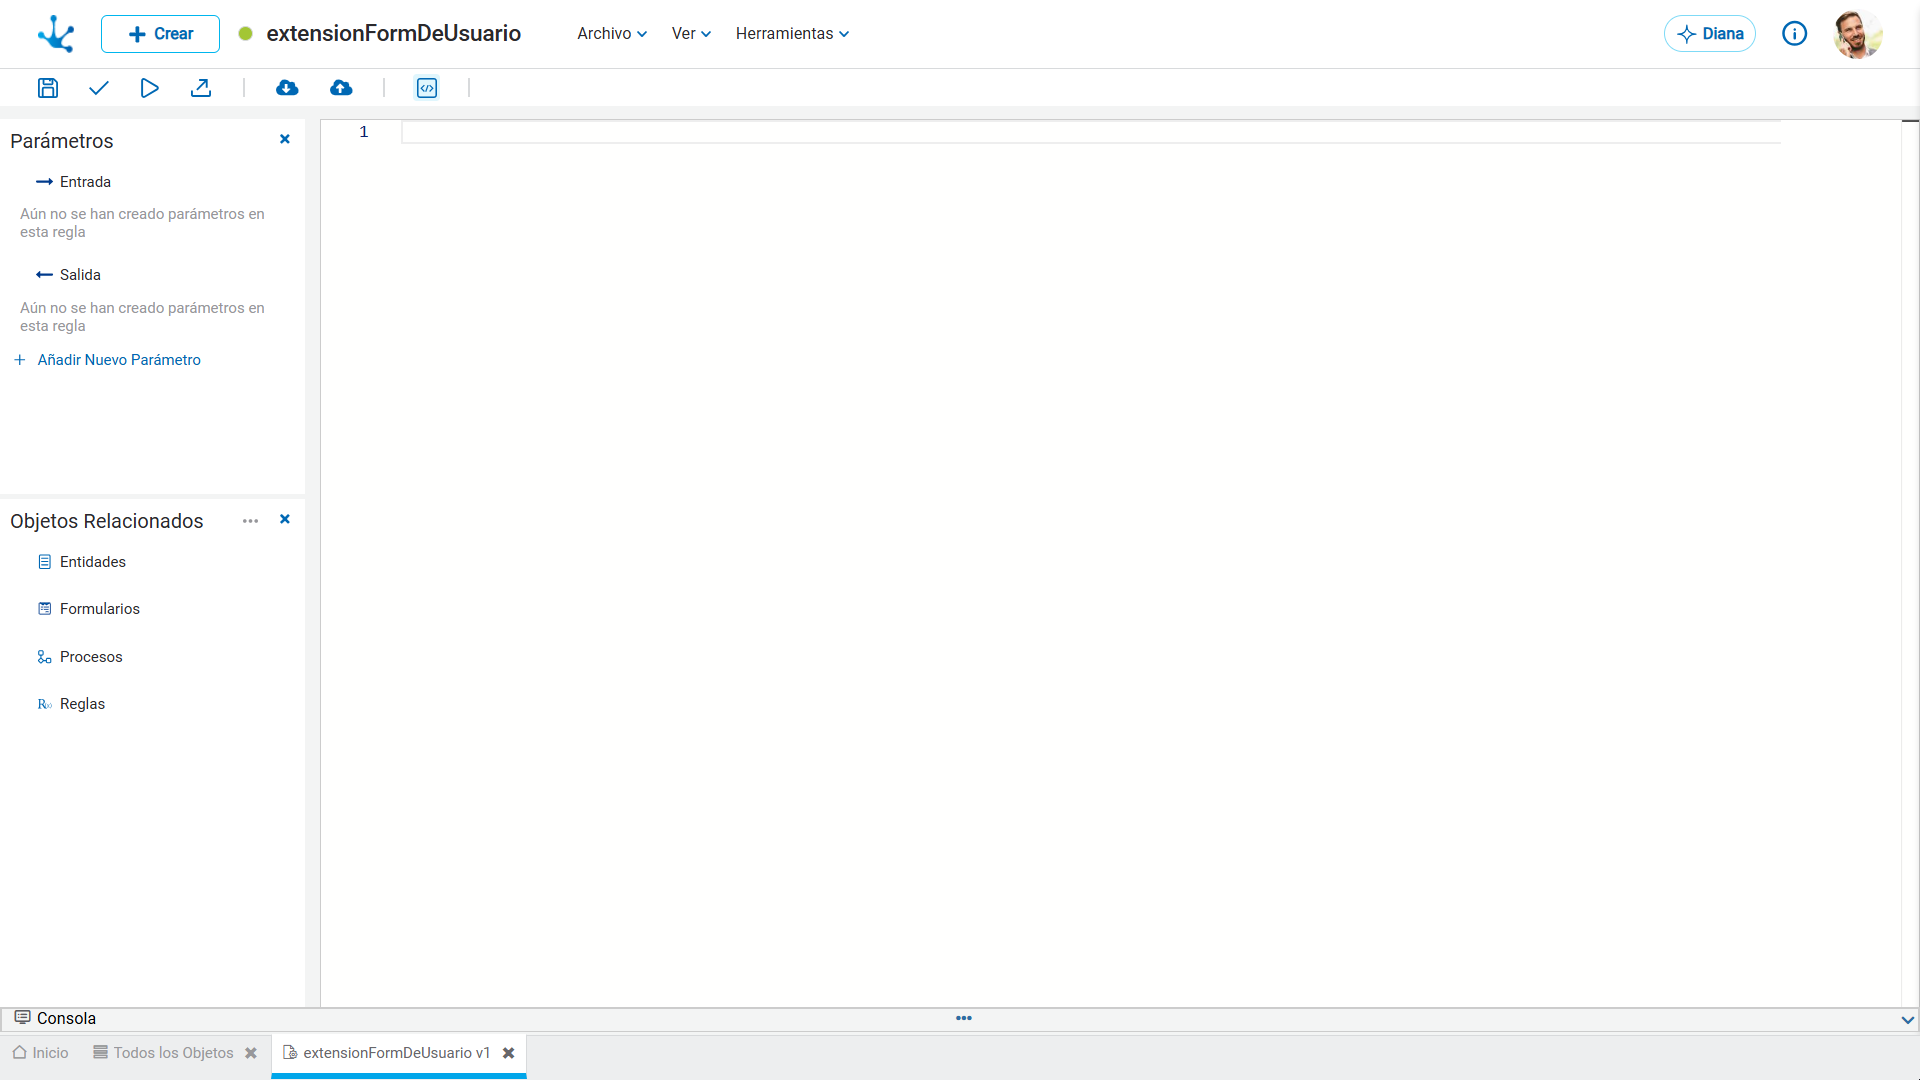Open the Ver dropdown menu
1920x1080 pixels.
(691, 34)
